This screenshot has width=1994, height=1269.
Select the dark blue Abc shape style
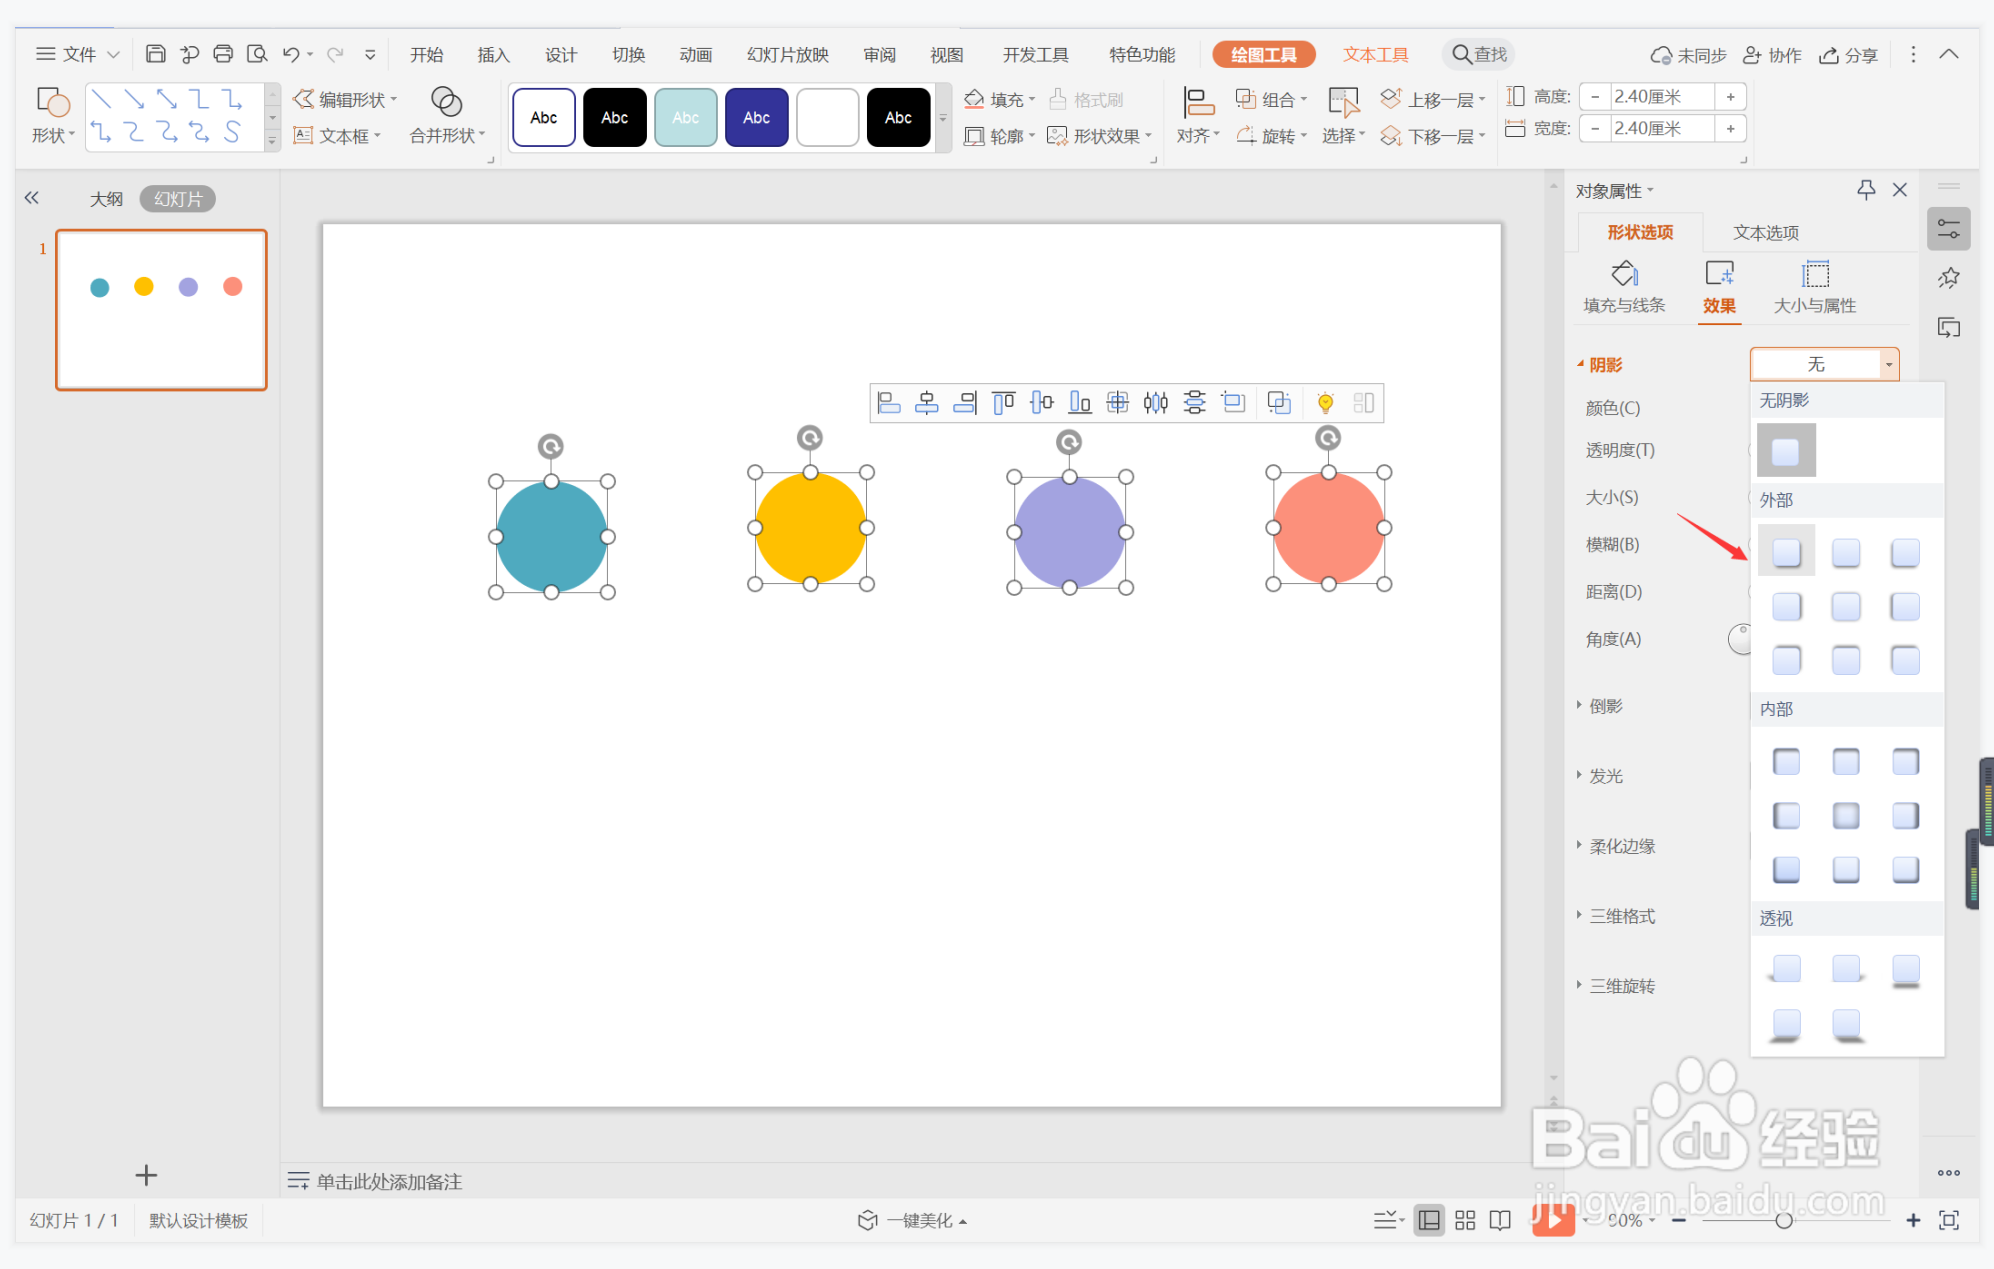click(756, 118)
